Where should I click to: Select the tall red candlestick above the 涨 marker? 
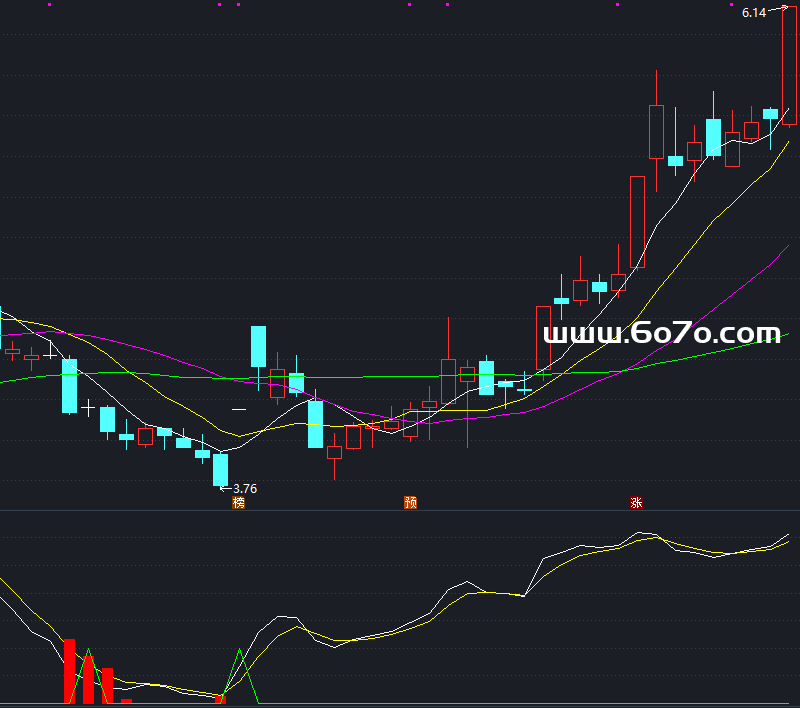point(637,222)
